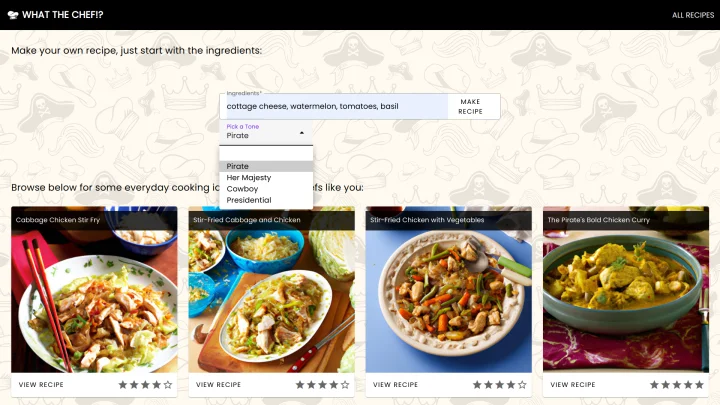Open the All Recipes link
Screen dimensions: 720x405
(692, 15)
